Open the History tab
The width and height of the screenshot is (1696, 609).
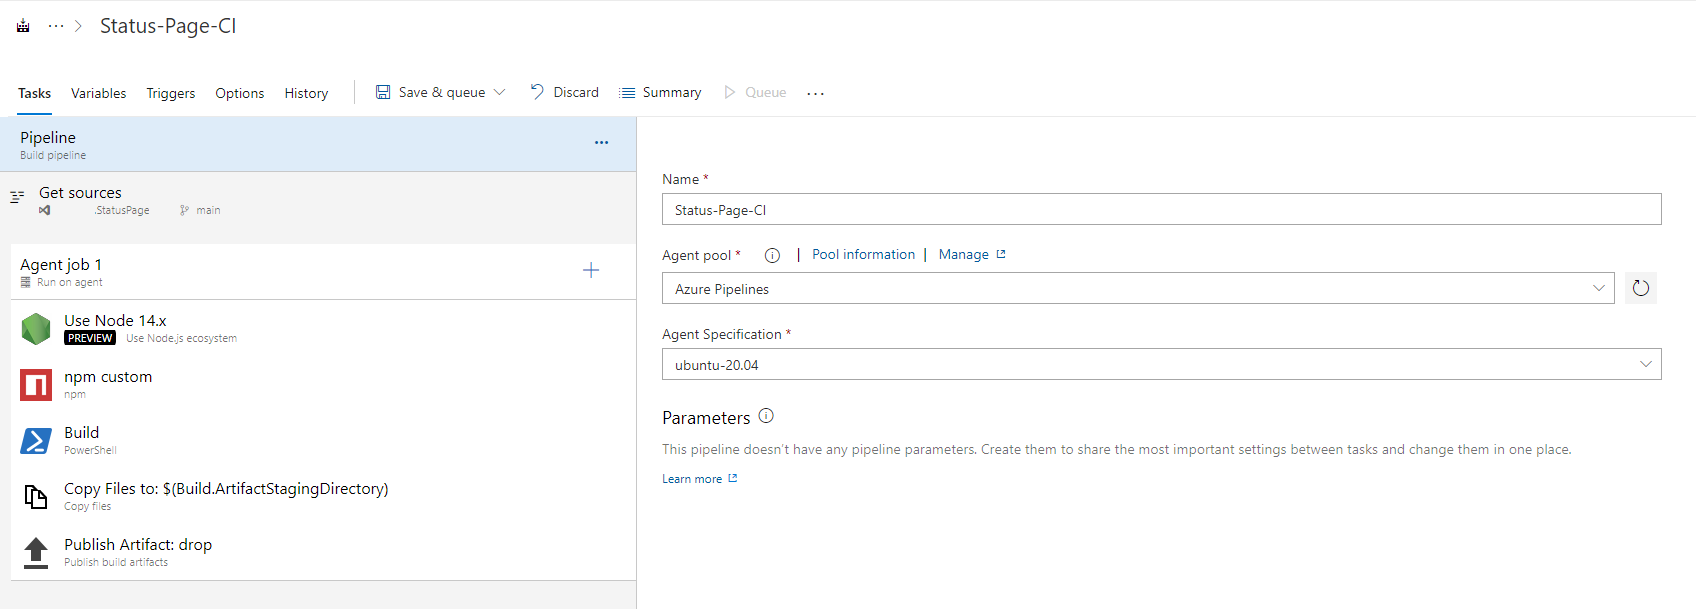coord(306,93)
